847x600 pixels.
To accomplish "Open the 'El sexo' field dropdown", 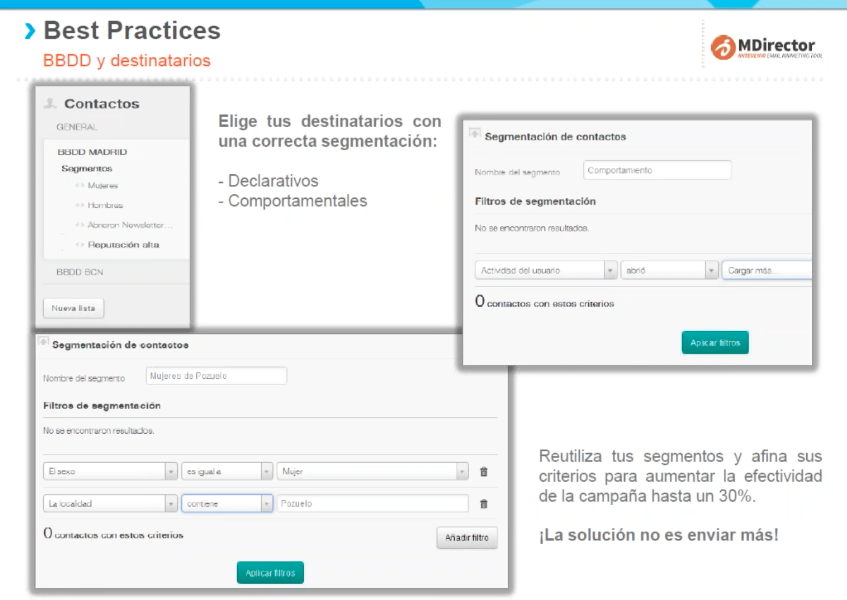I will tap(111, 471).
